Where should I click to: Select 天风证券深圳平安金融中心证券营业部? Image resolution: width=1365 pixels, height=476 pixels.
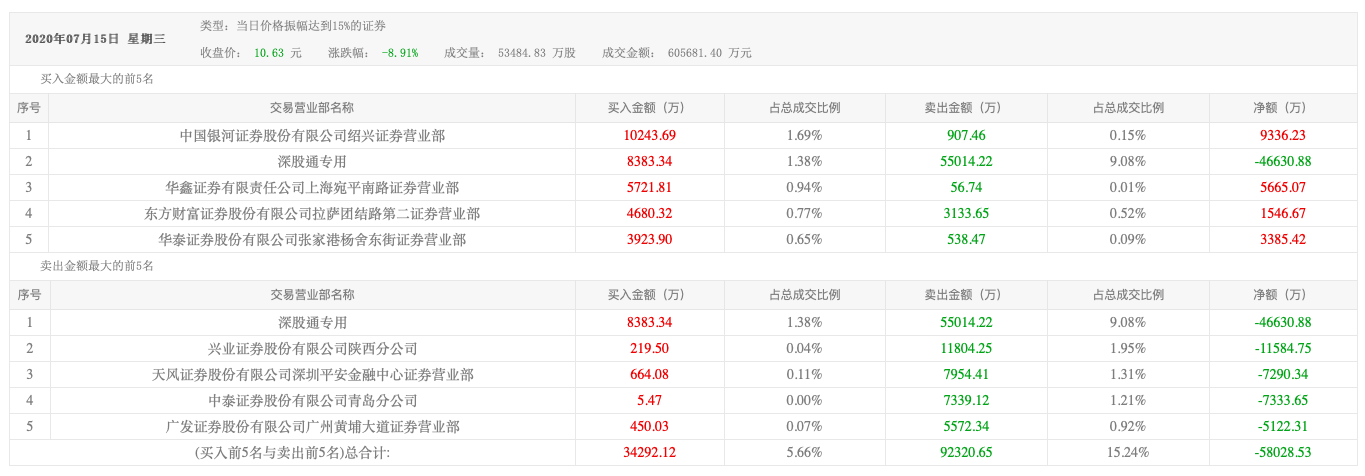tap(312, 375)
